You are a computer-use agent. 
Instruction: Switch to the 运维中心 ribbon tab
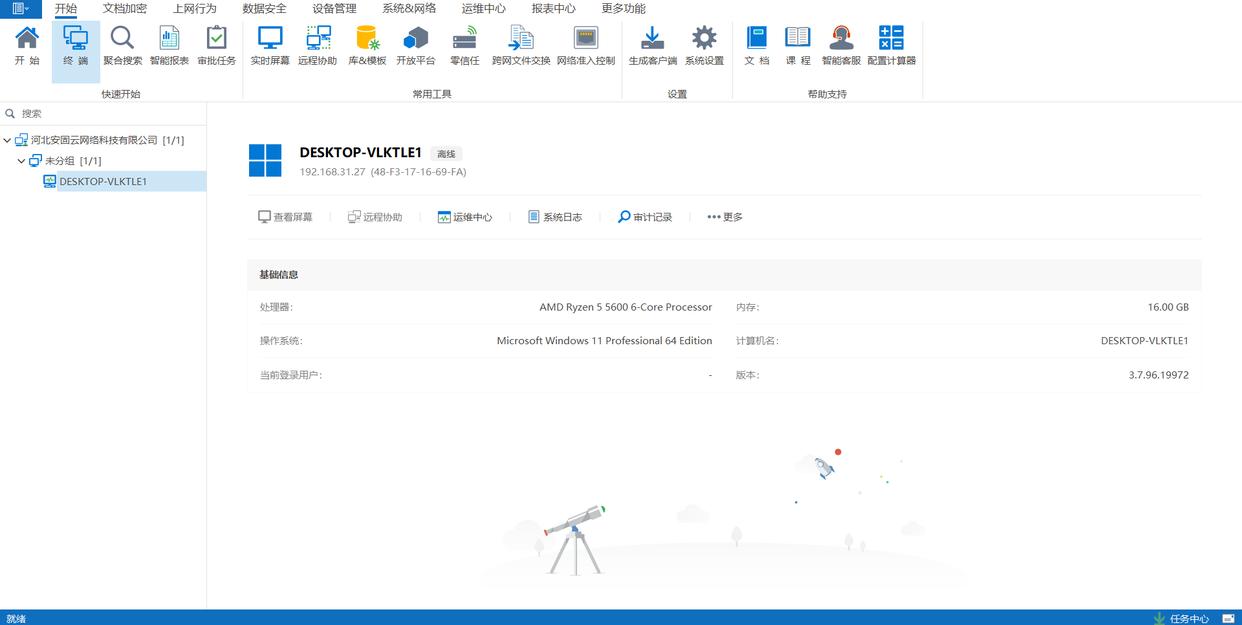484,9
